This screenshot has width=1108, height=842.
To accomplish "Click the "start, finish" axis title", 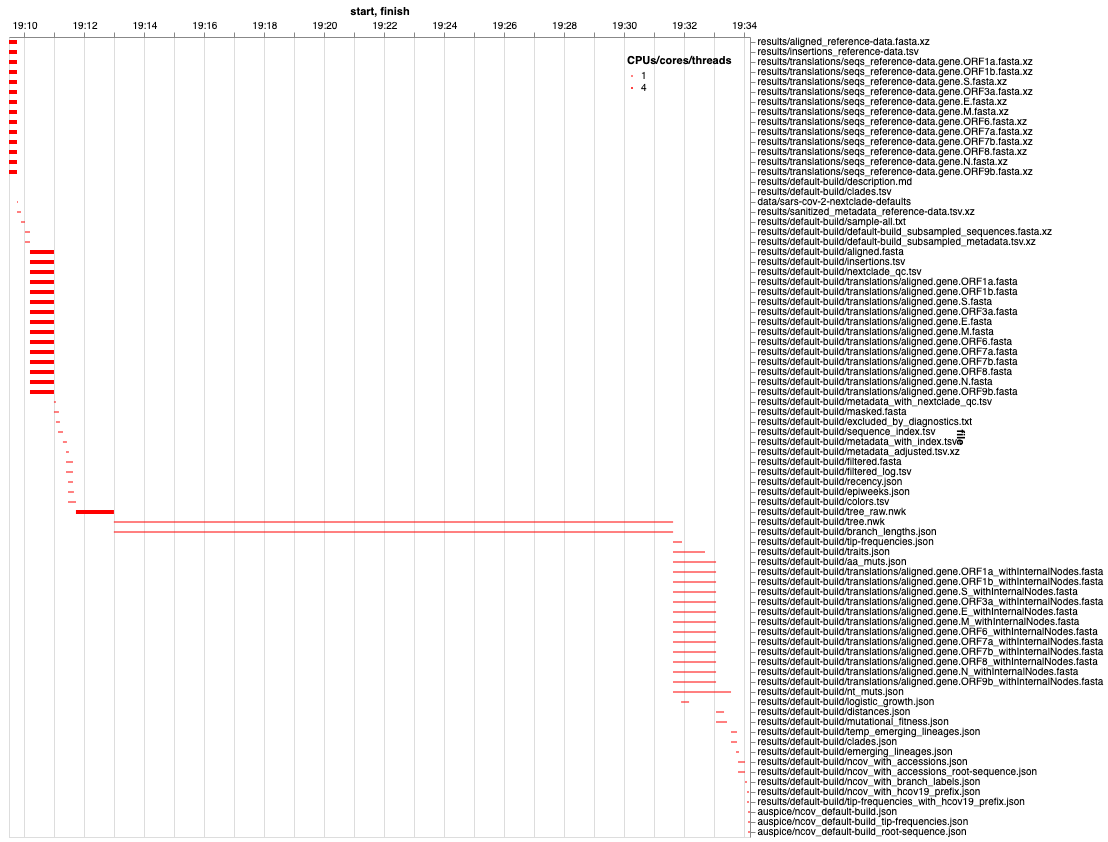I will pyautogui.click(x=379, y=11).
